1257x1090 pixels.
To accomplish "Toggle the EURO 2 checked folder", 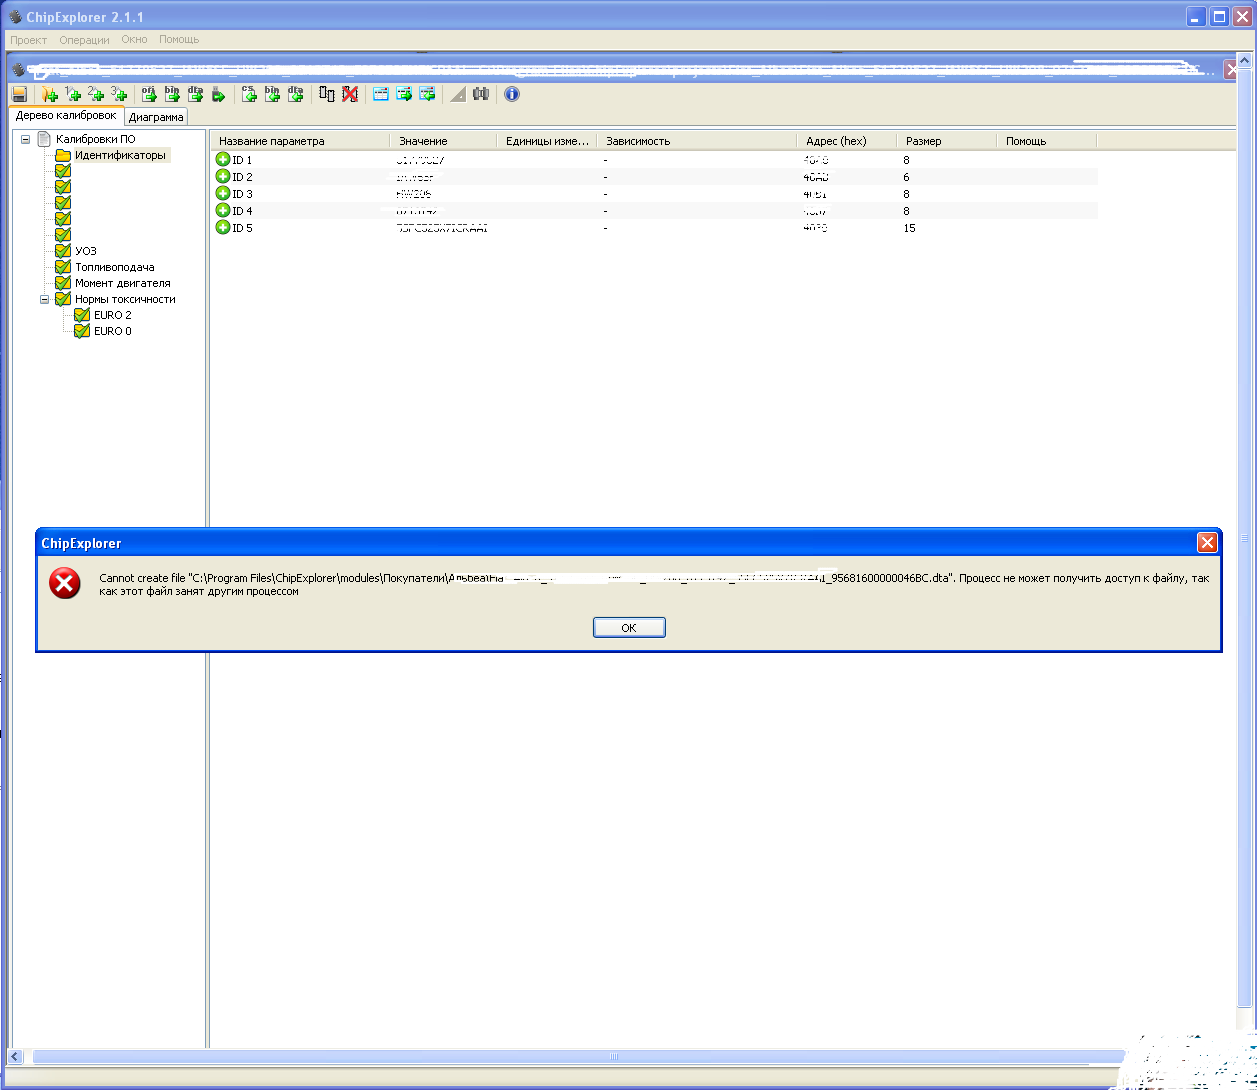I will [82, 315].
